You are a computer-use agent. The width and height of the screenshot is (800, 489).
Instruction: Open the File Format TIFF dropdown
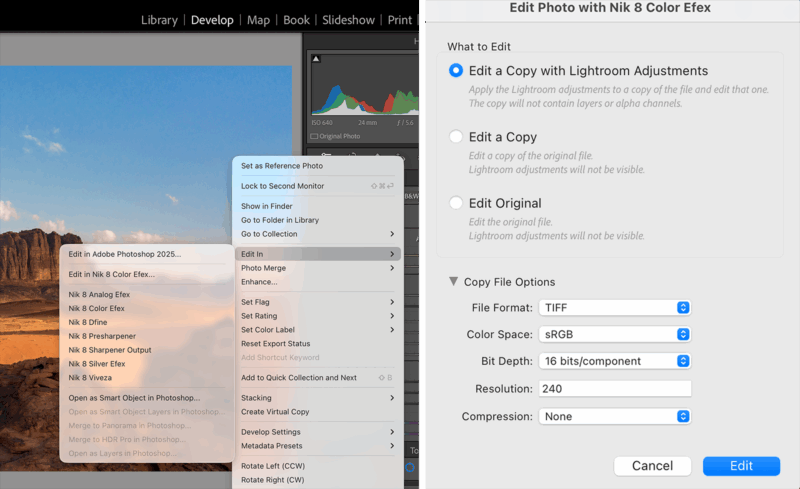(615, 307)
